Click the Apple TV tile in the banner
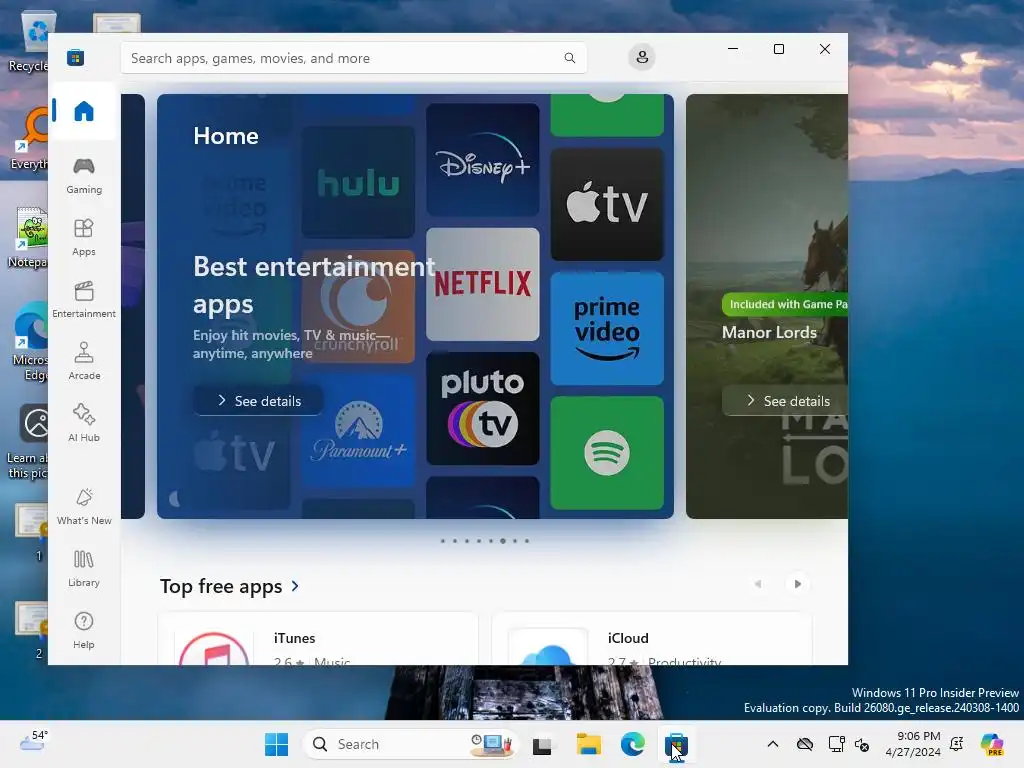 coord(607,204)
